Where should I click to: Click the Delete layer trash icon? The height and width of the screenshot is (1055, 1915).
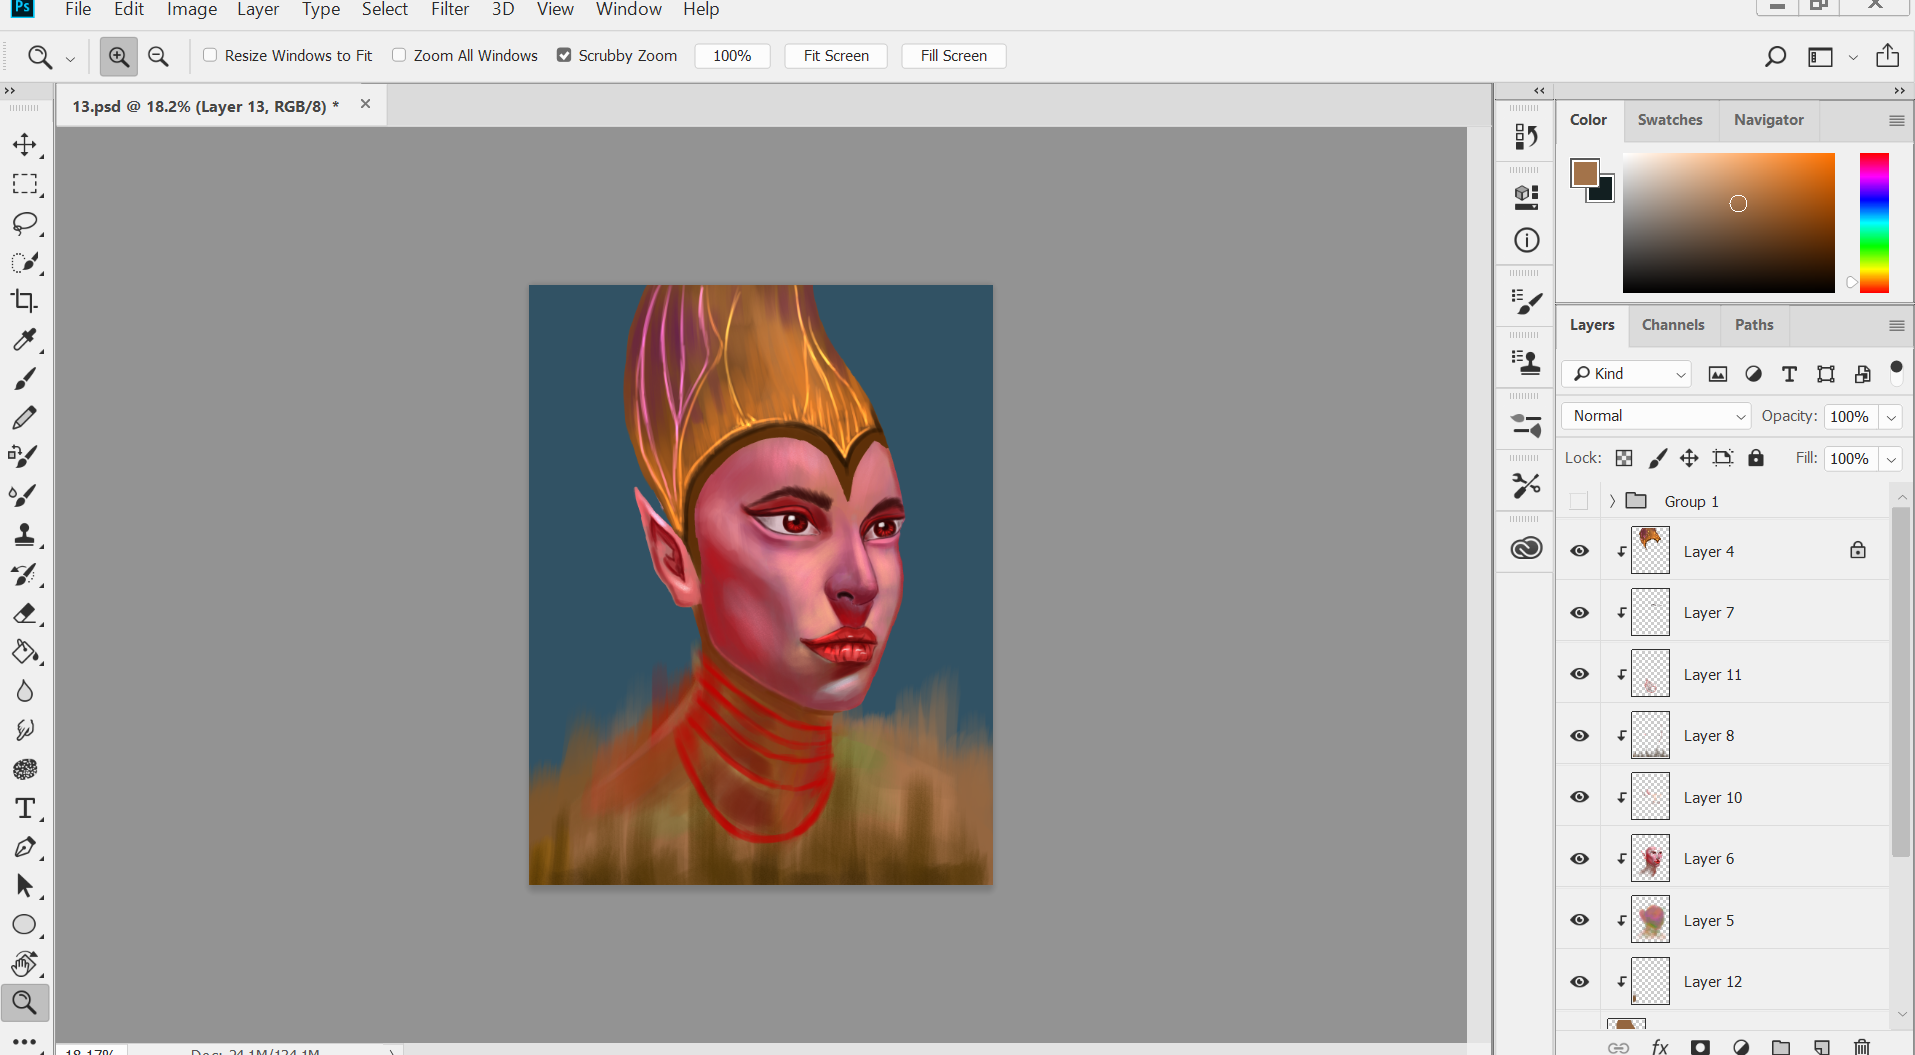pyautogui.click(x=1862, y=1047)
